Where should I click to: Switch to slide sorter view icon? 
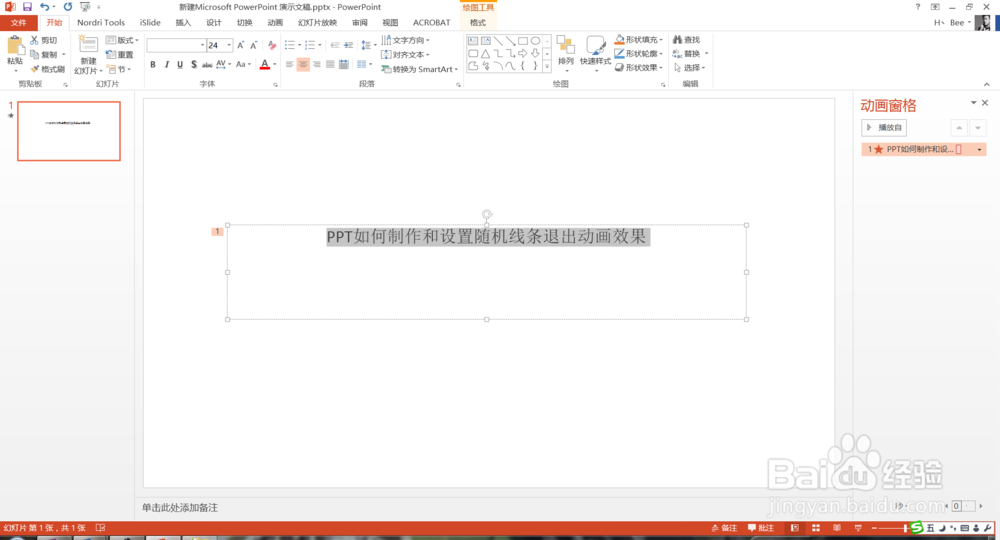pyautogui.click(x=815, y=528)
